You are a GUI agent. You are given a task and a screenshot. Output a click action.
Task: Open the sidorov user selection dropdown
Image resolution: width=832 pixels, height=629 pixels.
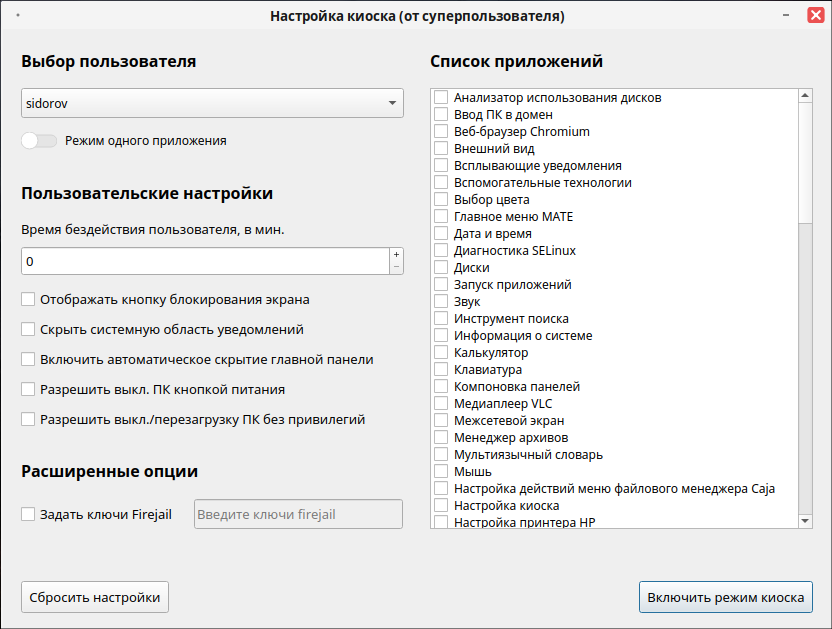[x=212, y=104]
